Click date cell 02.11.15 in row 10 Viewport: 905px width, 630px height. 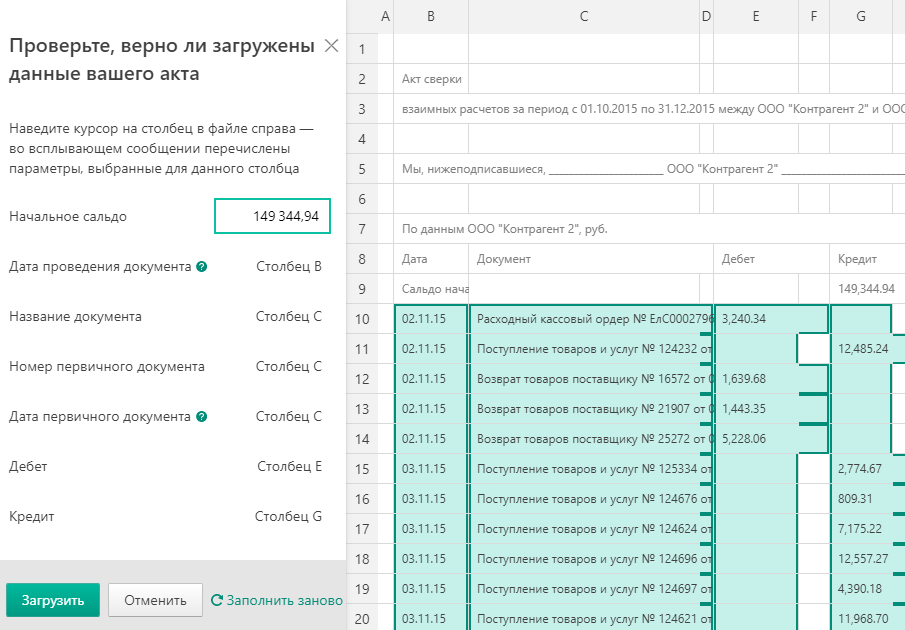coord(431,319)
